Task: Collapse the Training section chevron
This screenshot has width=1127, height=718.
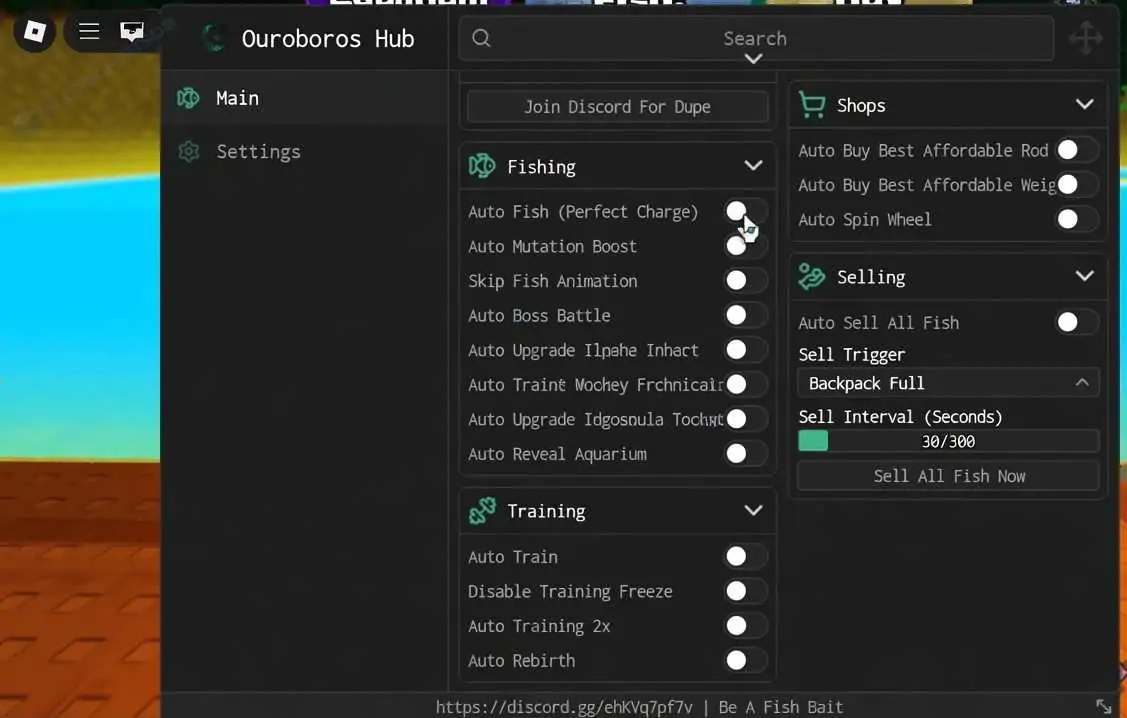Action: (x=753, y=510)
